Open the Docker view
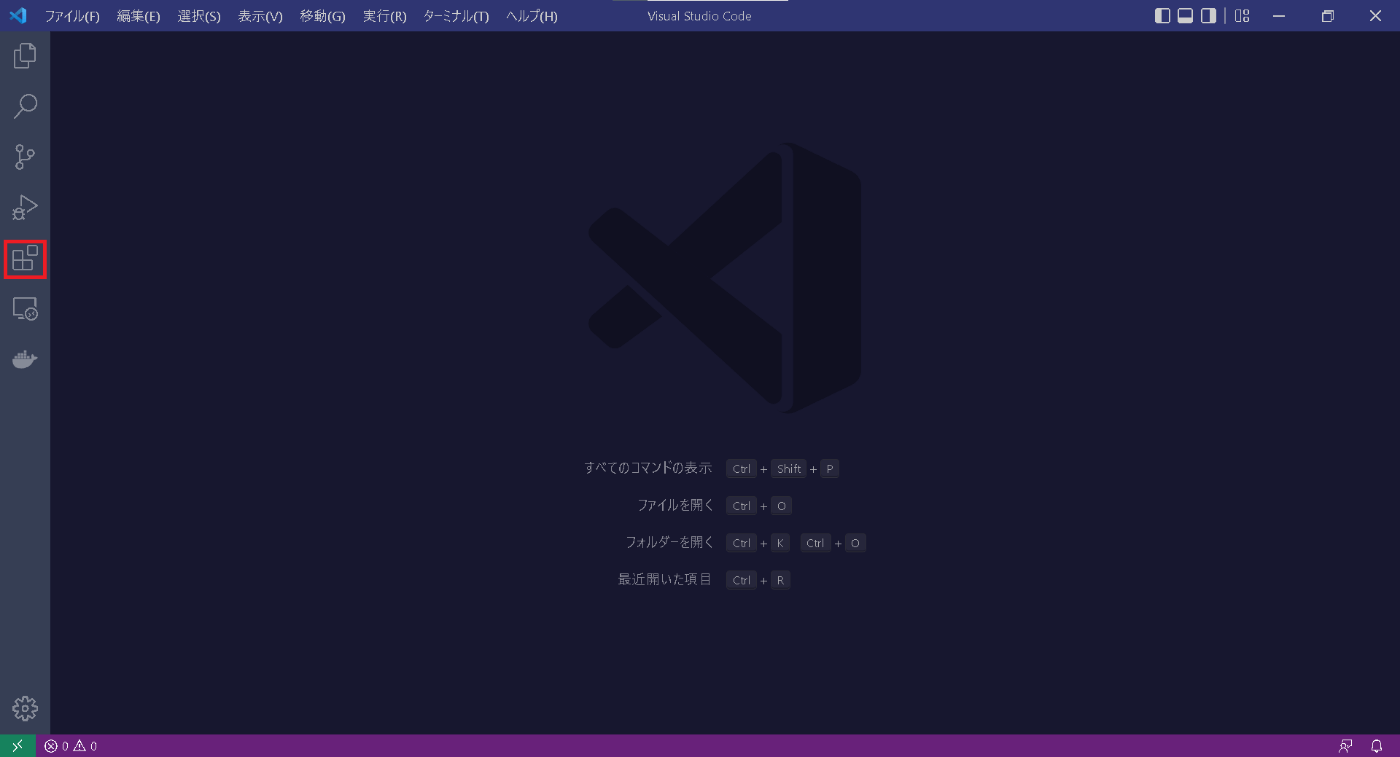 [x=25, y=359]
